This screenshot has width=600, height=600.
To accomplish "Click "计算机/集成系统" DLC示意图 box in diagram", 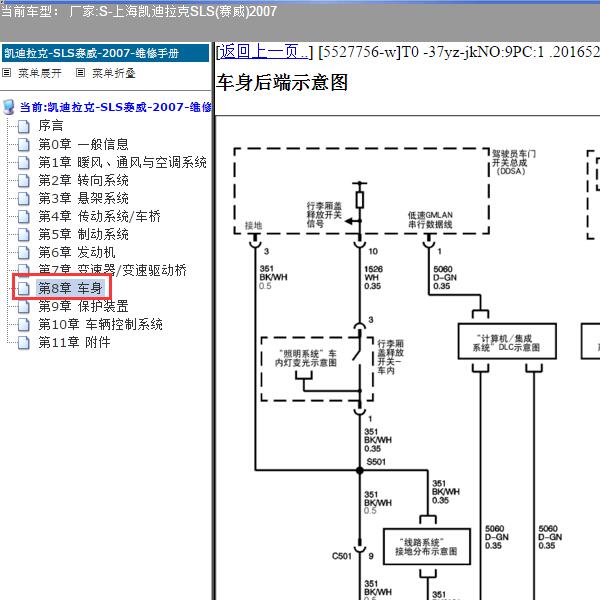I will click(x=507, y=342).
